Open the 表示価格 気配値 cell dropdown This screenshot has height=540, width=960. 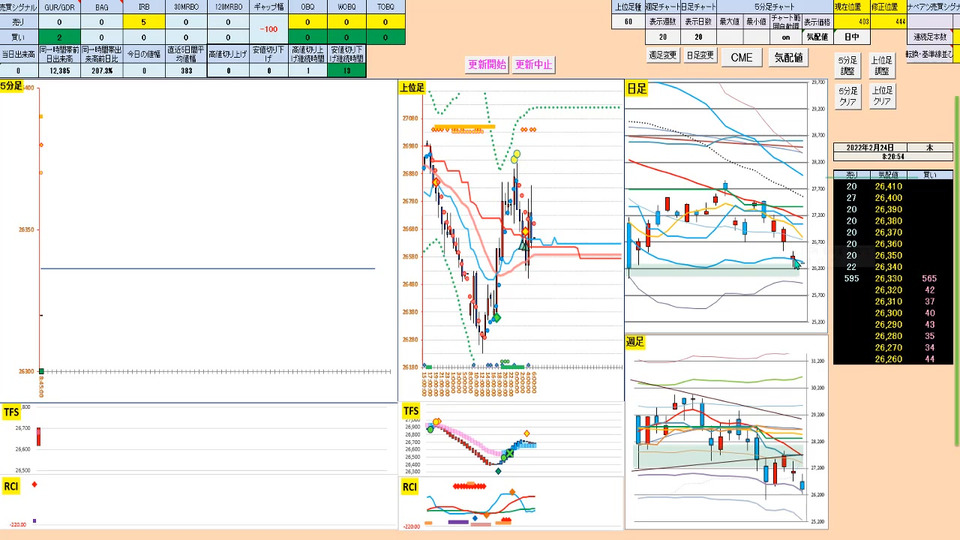click(x=817, y=37)
